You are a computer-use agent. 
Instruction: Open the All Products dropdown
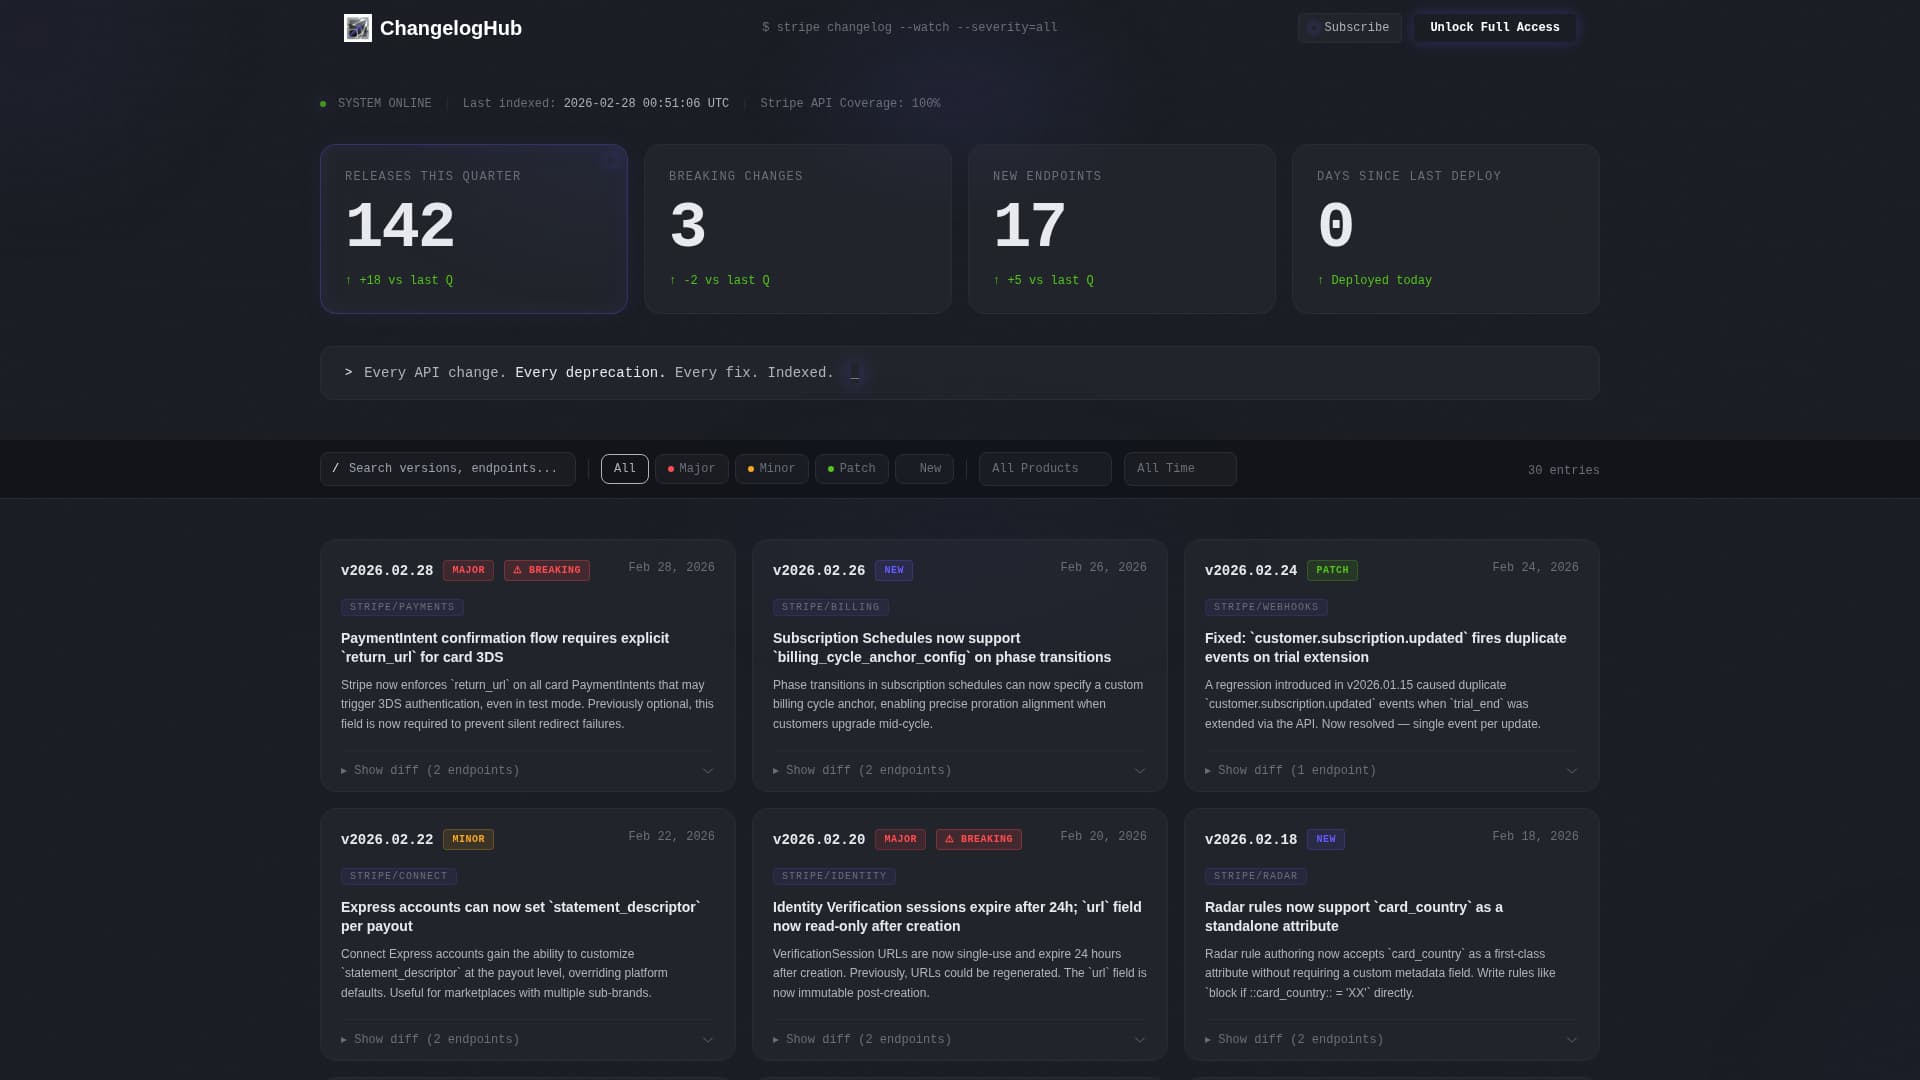1045,469
